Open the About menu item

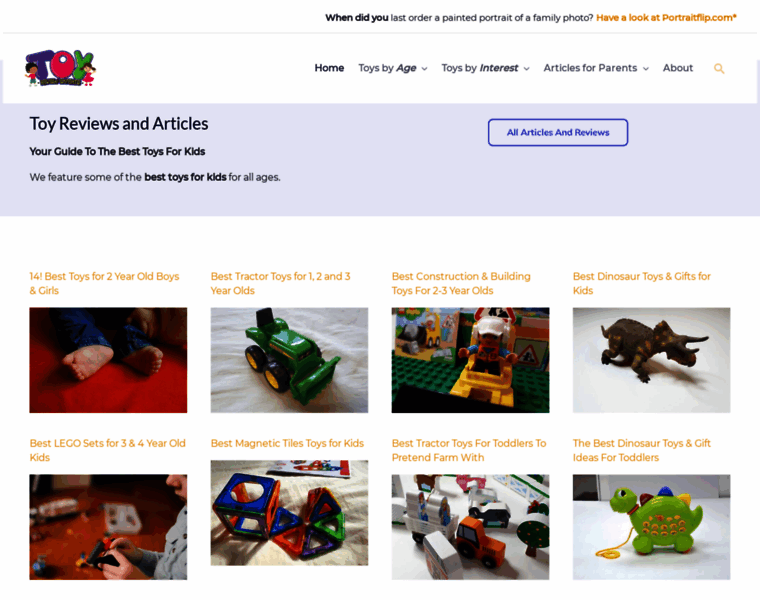pyautogui.click(x=678, y=68)
